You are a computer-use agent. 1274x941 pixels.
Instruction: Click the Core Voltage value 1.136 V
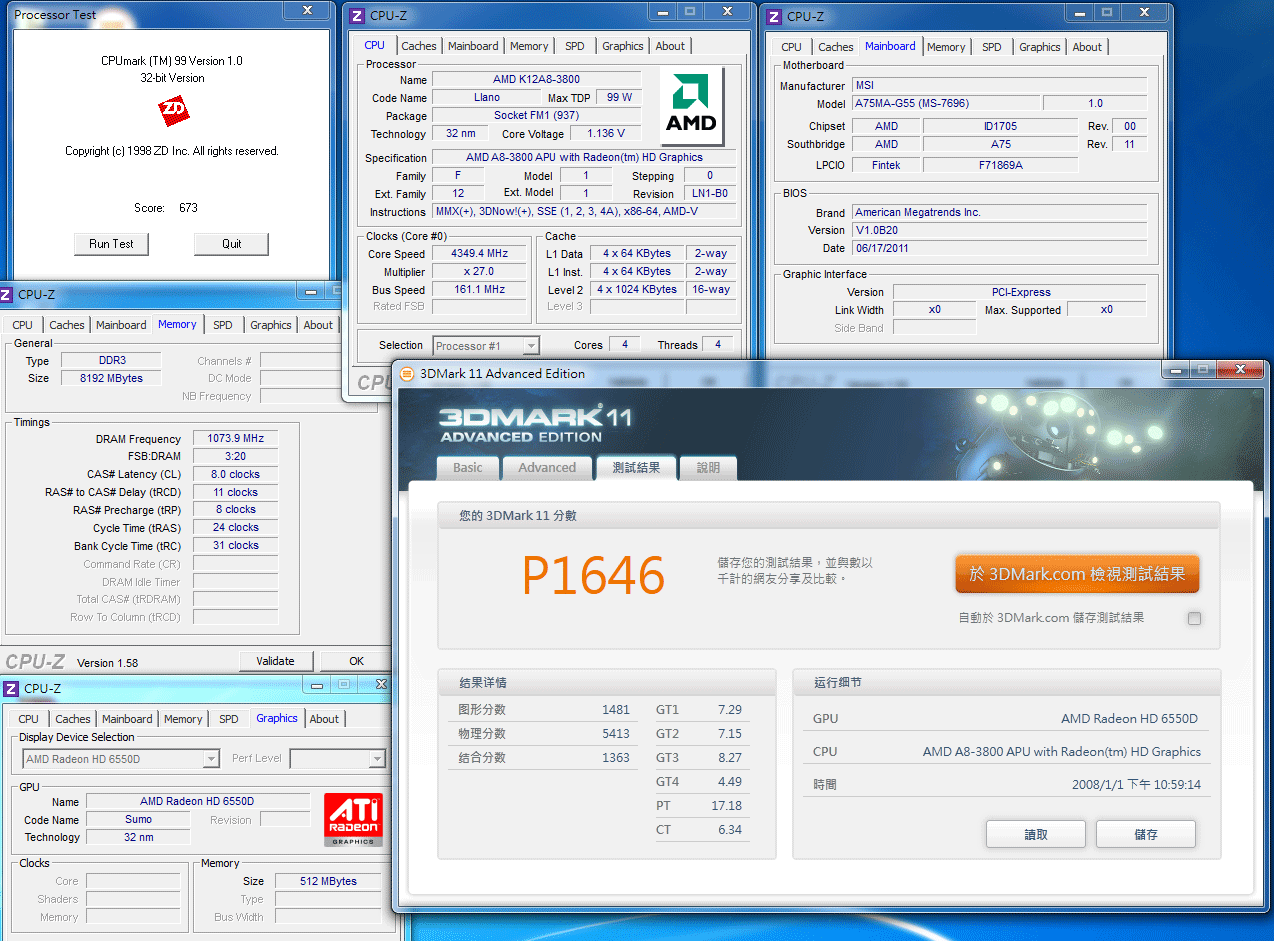606,134
